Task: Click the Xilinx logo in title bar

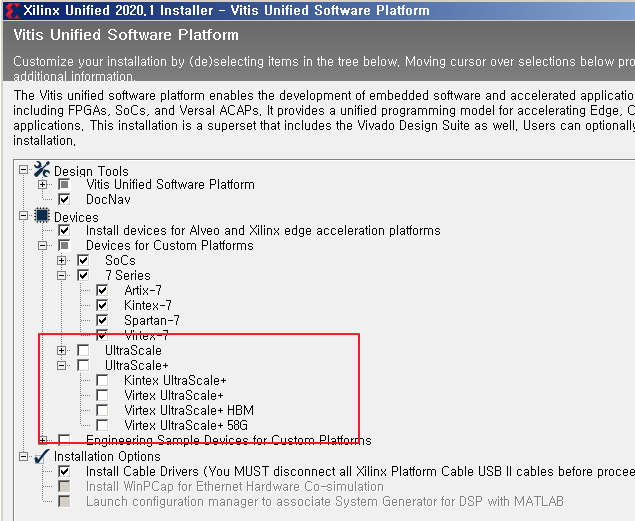Action: coord(11,10)
